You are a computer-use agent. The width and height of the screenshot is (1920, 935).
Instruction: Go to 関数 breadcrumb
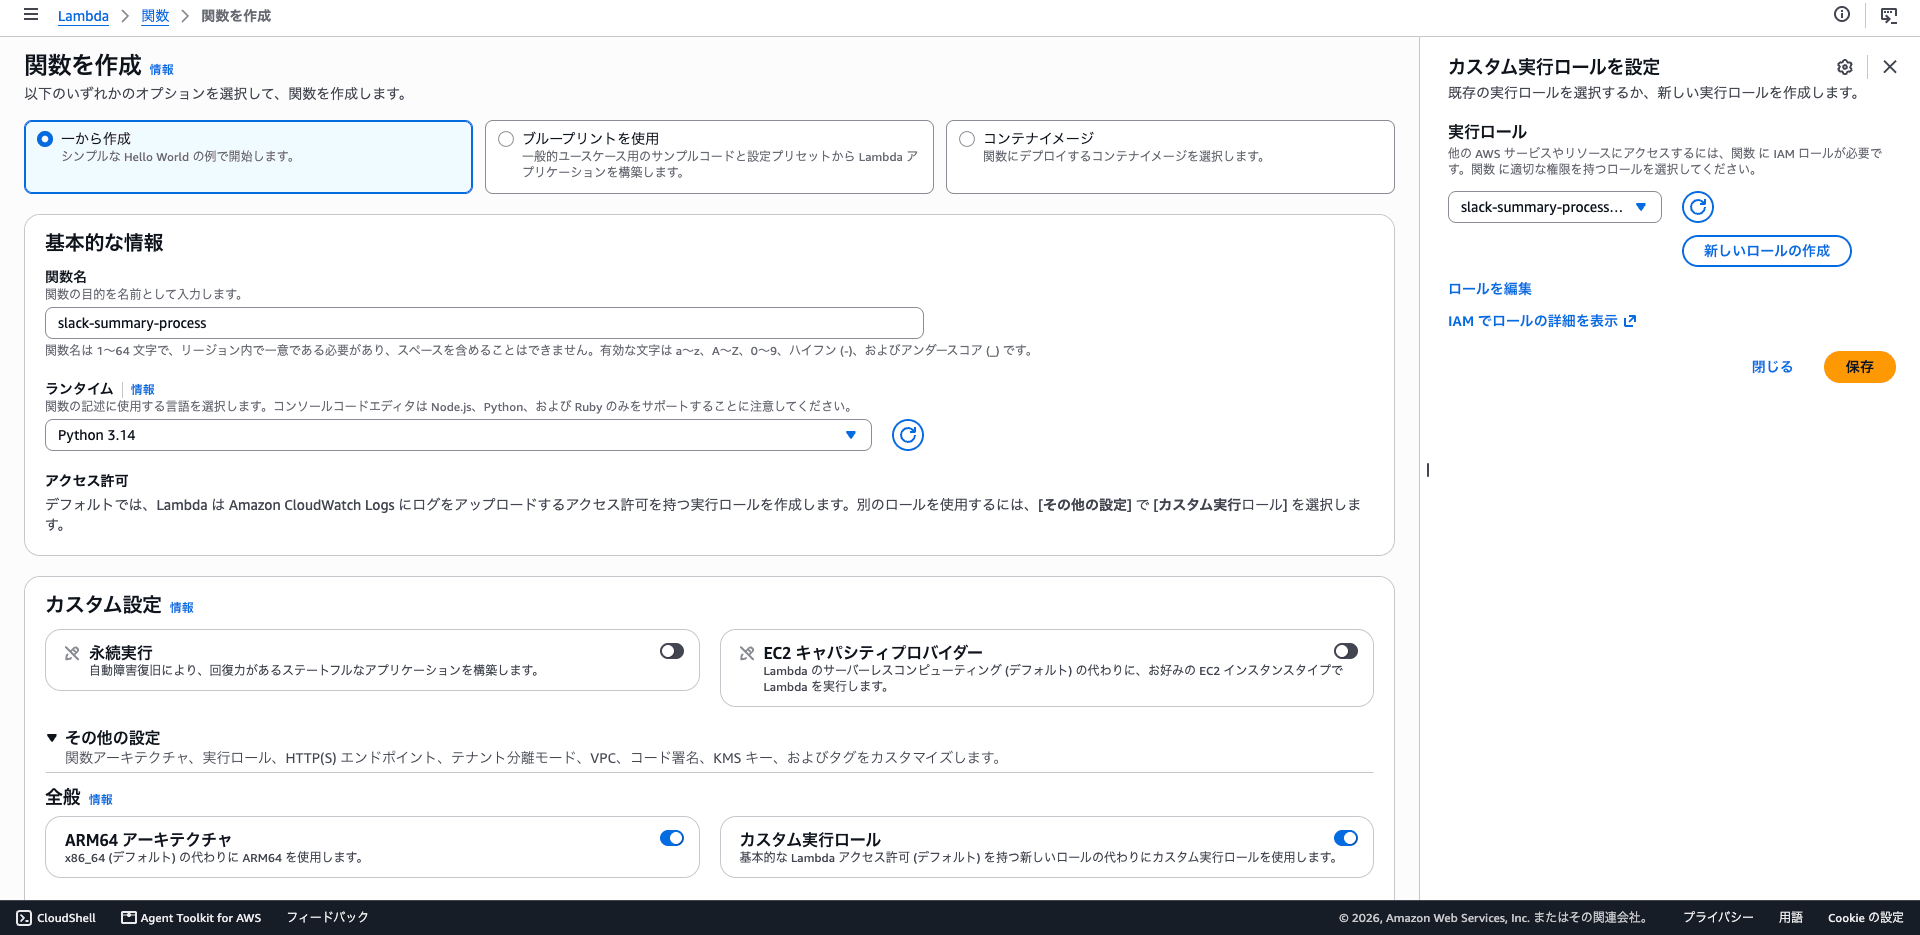(x=155, y=16)
